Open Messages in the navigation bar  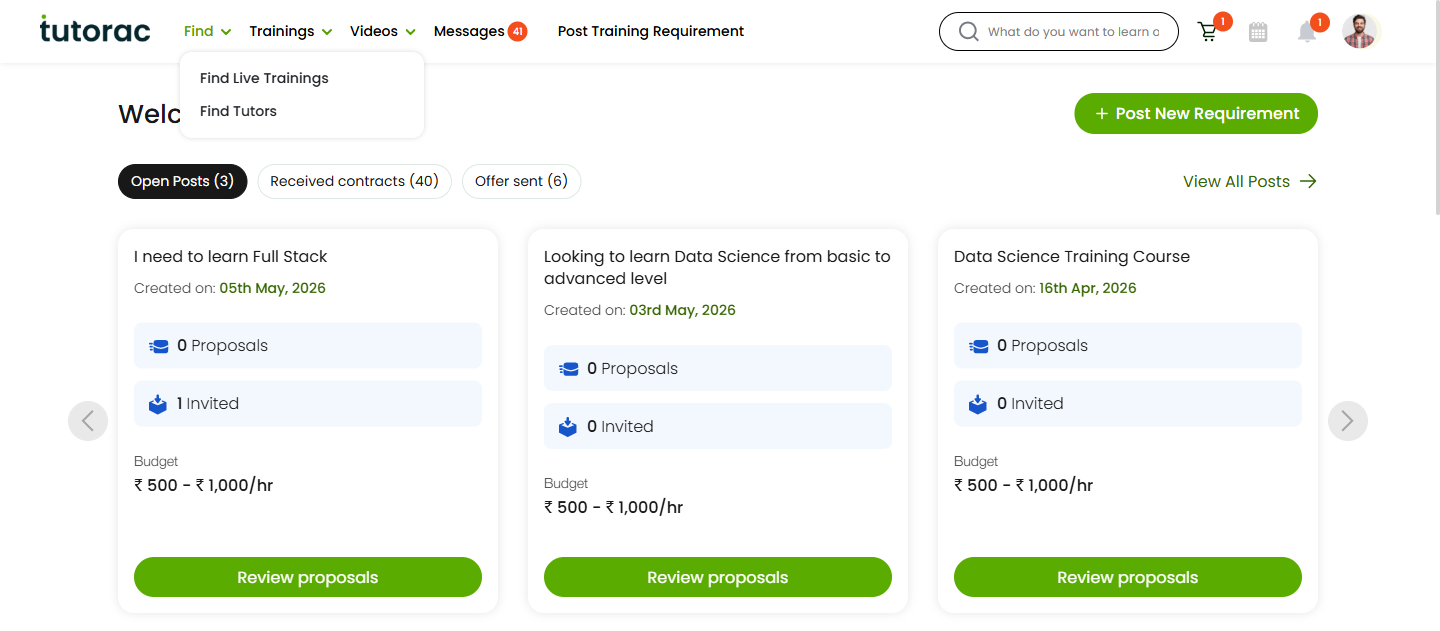coord(469,31)
